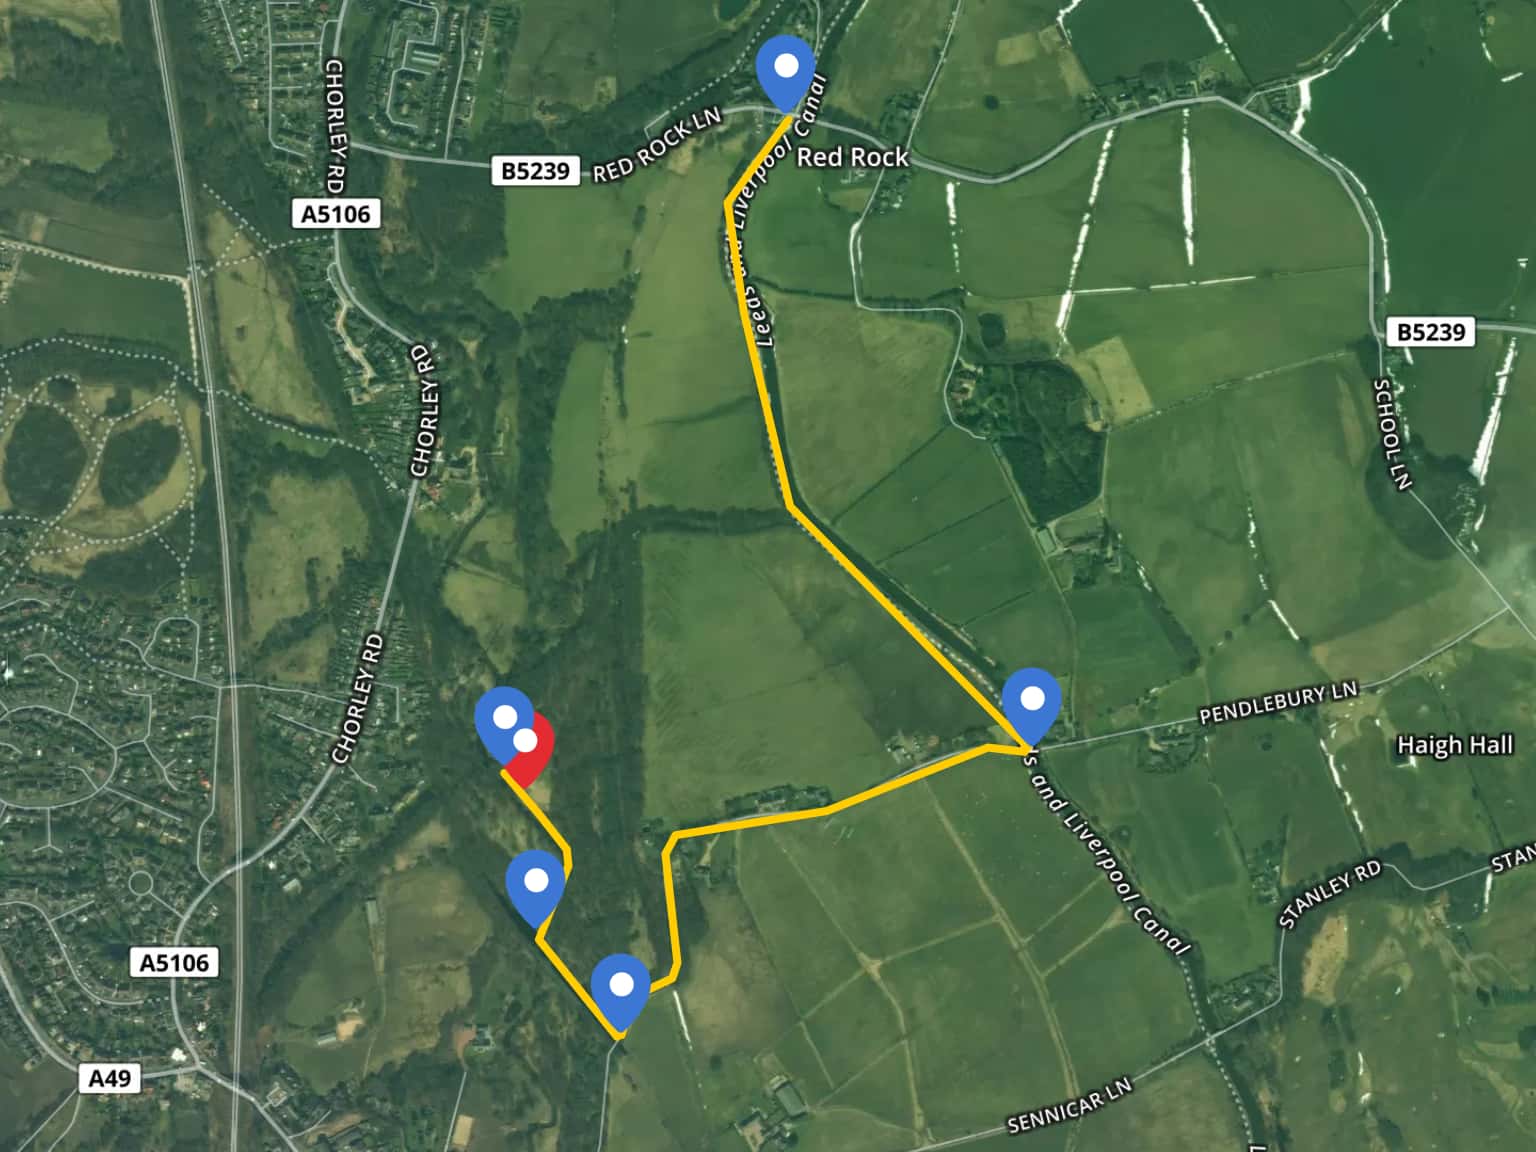Click the Red Rock place label
Image resolution: width=1536 pixels, height=1152 pixels.
852,157
